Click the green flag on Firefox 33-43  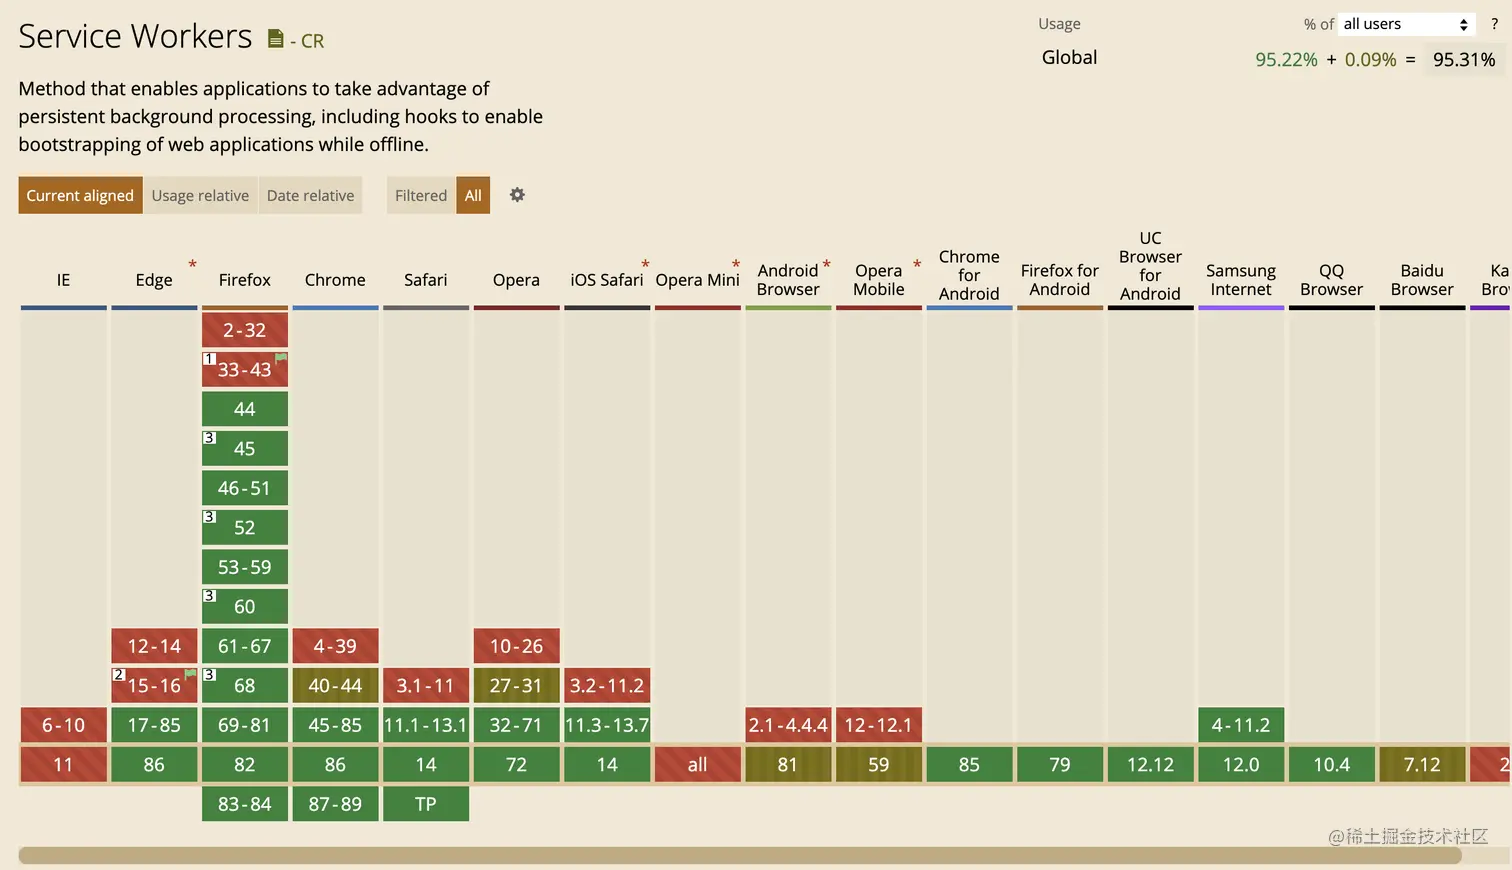[x=281, y=357]
